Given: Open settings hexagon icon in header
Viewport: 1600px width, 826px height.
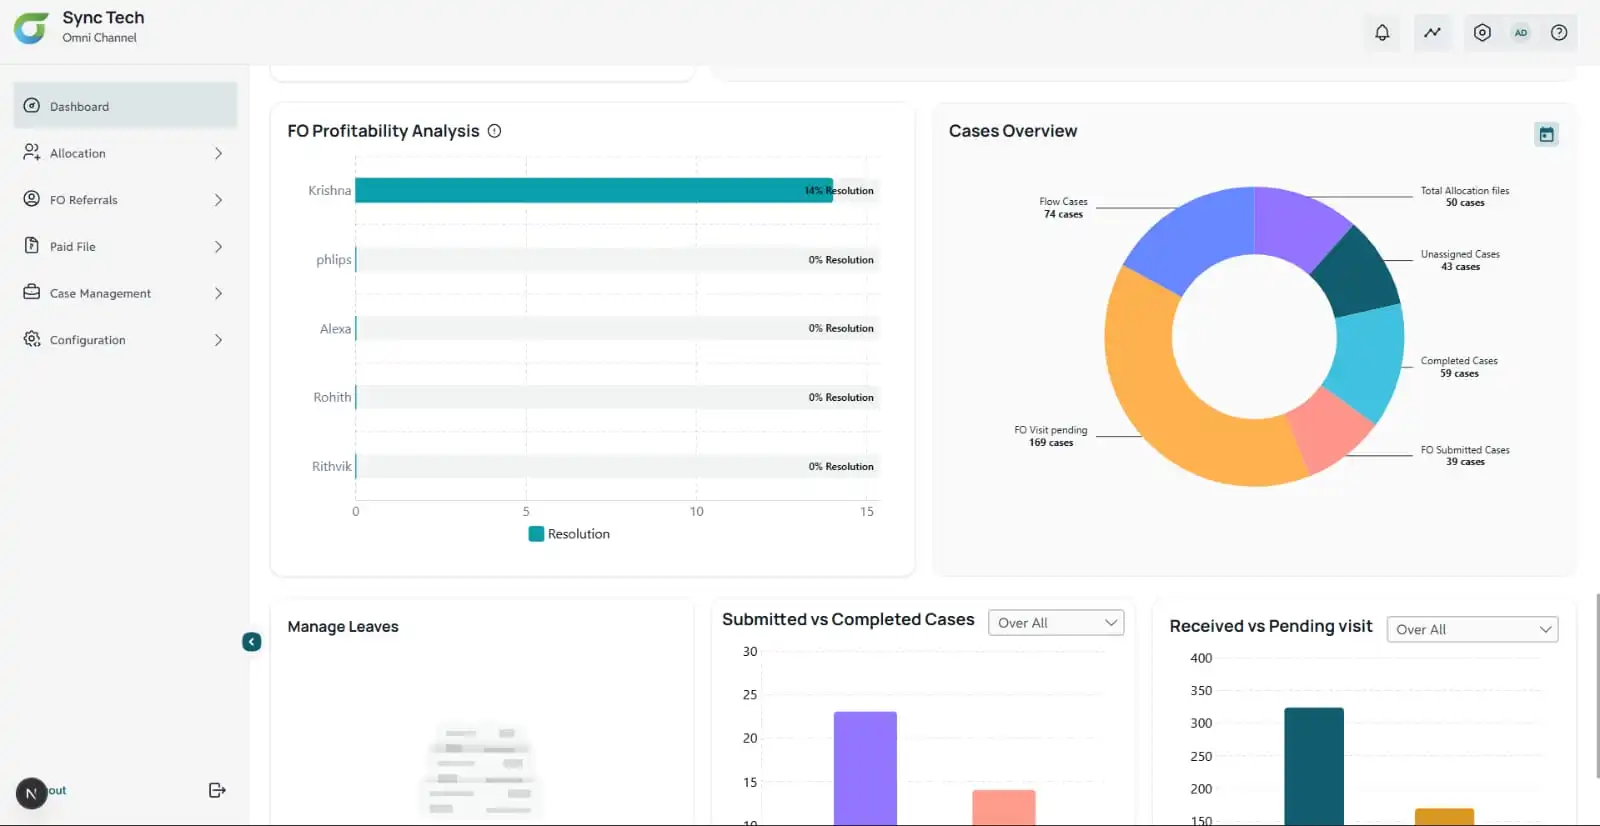Looking at the screenshot, I should [1482, 33].
